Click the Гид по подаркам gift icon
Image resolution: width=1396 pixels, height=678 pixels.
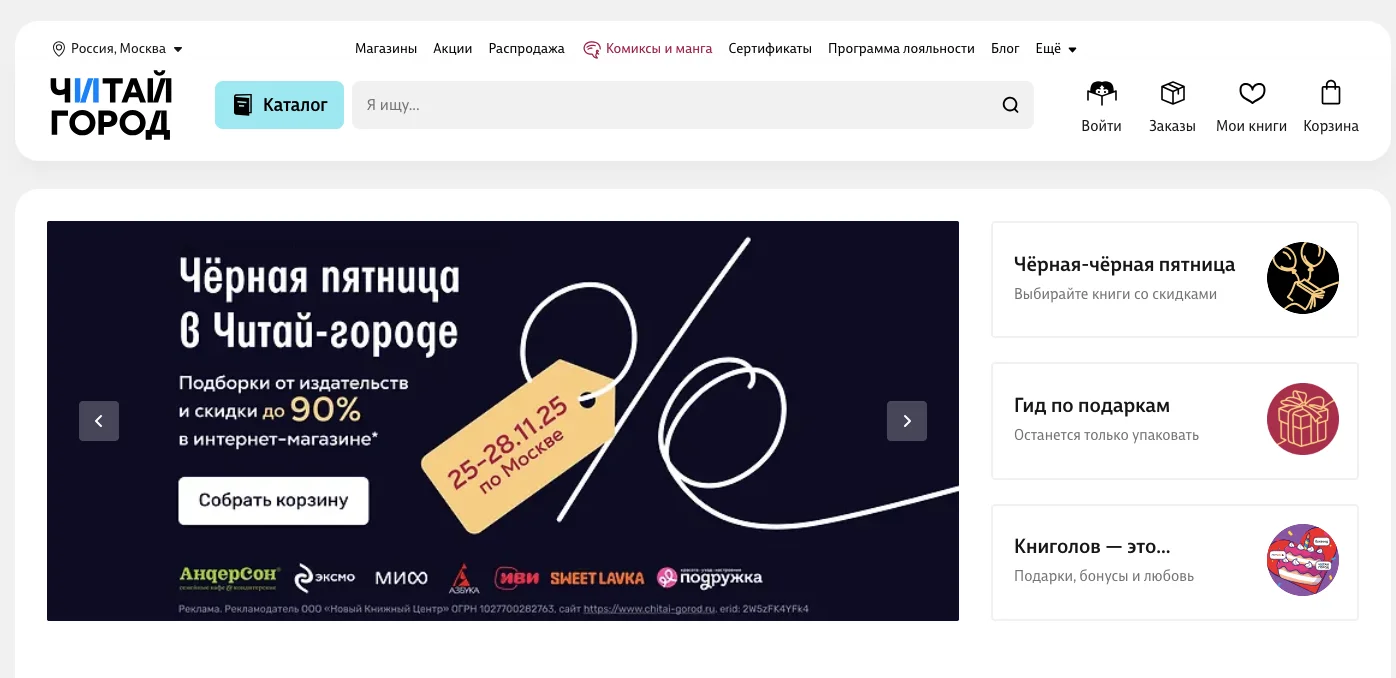pyautogui.click(x=1302, y=419)
